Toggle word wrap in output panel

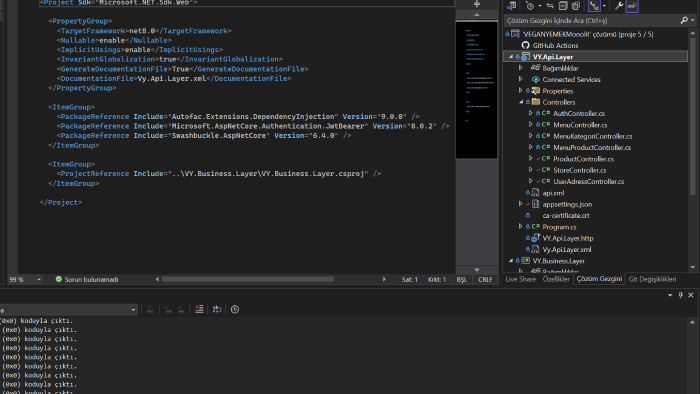tap(217, 309)
